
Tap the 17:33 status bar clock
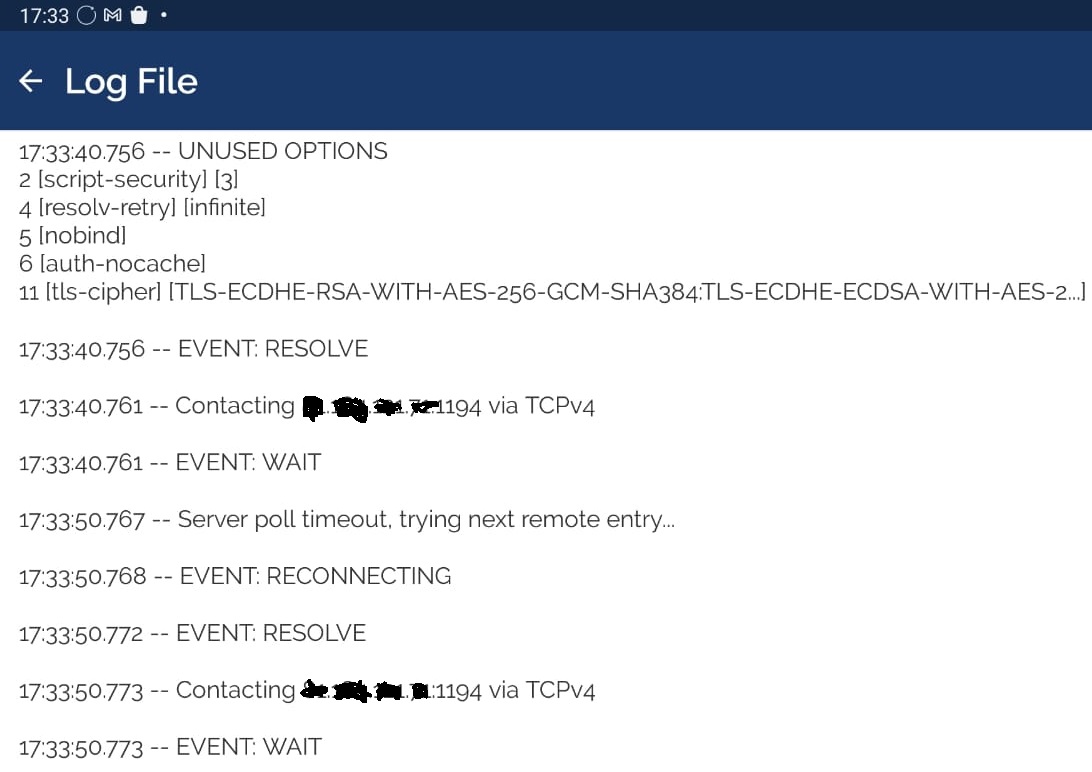point(44,15)
